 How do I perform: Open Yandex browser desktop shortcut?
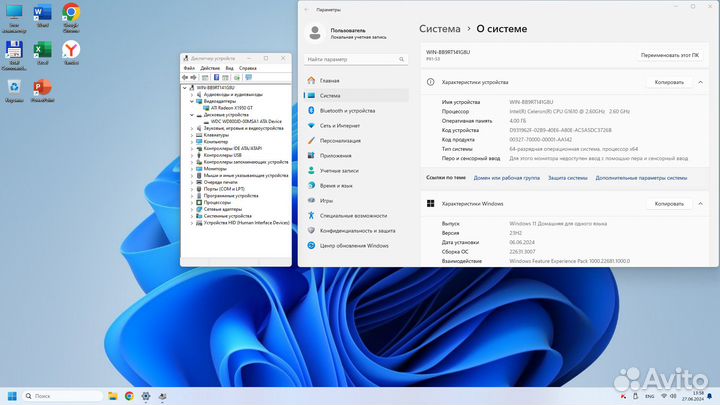tap(71, 53)
